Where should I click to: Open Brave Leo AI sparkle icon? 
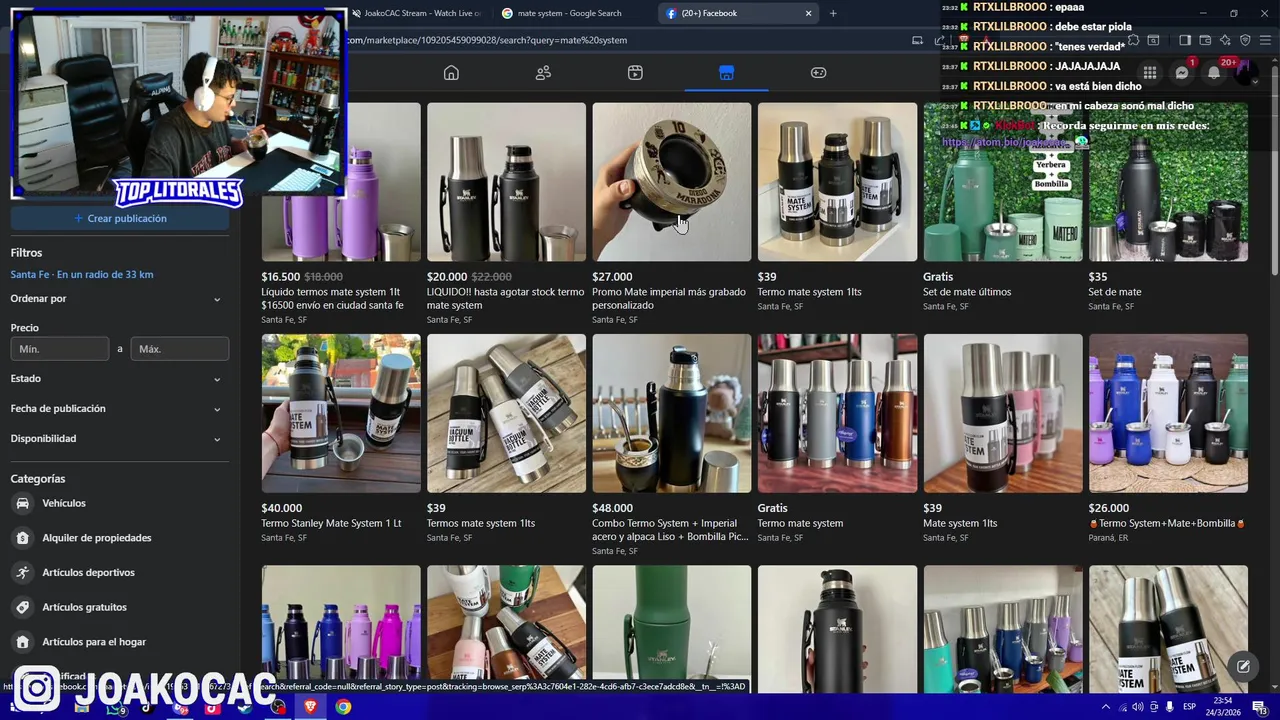1225,40
